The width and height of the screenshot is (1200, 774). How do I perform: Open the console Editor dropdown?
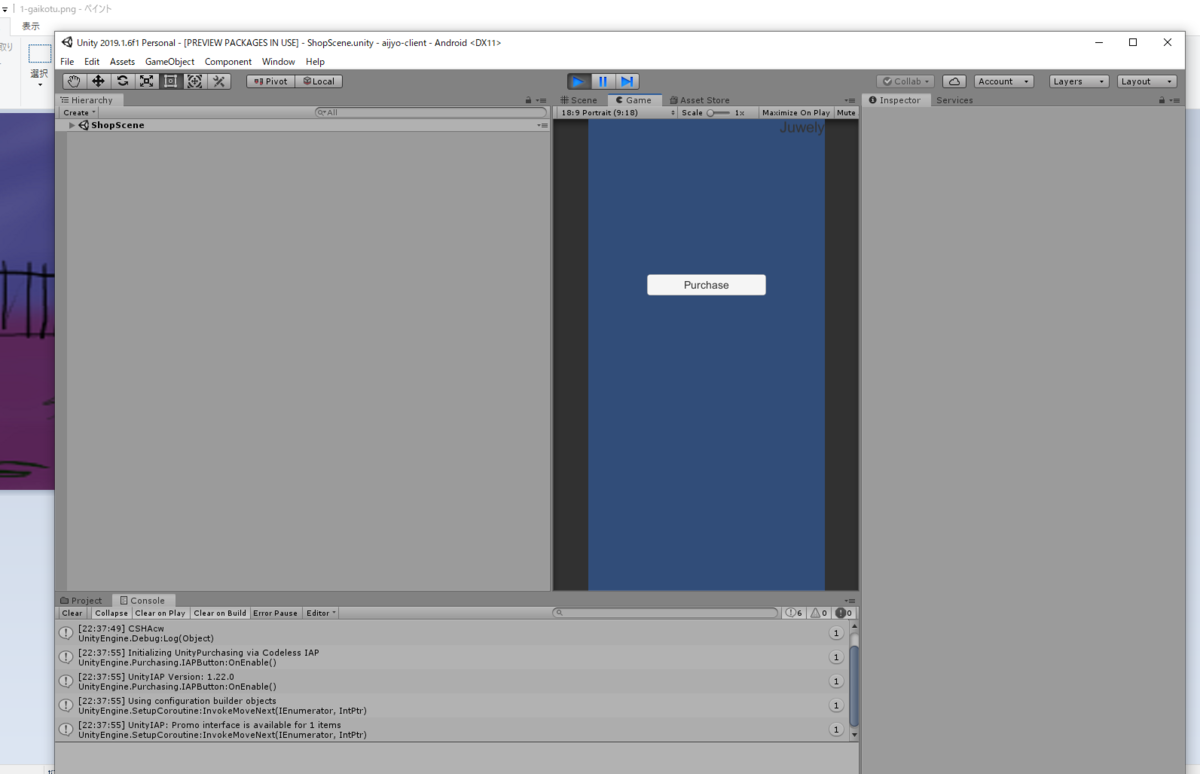click(320, 613)
